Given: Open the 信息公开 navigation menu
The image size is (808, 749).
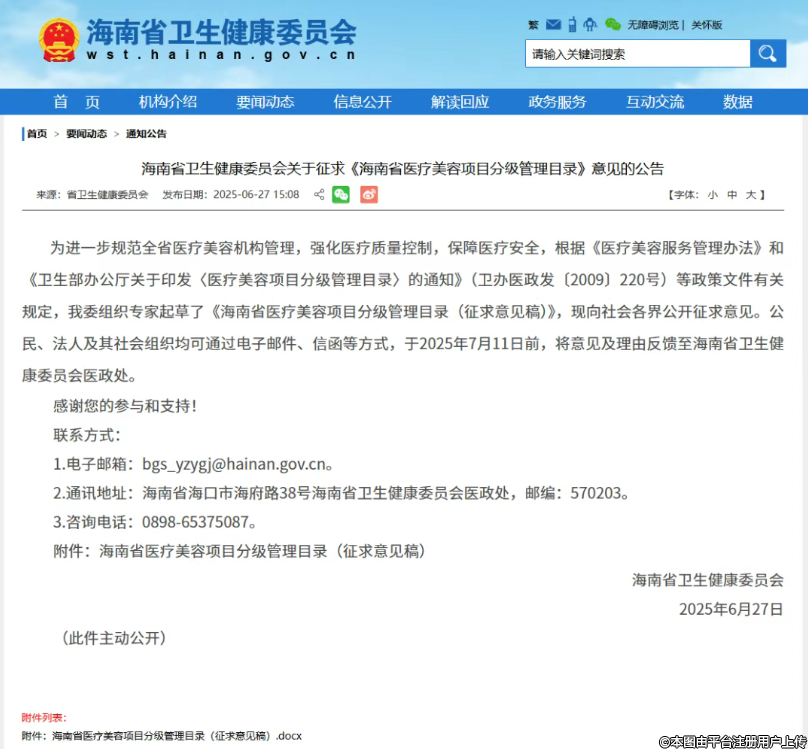Looking at the screenshot, I should tap(362, 102).
